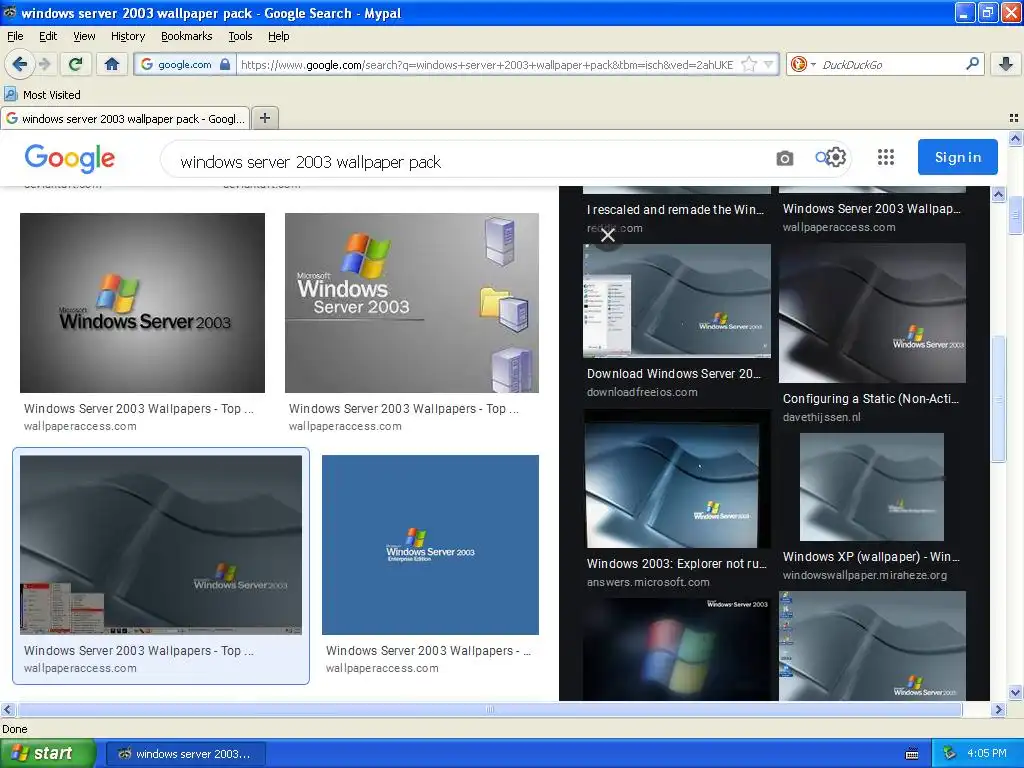The height and width of the screenshot is (768, 1024).
Task: Select the windows server 2003 wallpaper pack tab
Action: click(125, 118)
